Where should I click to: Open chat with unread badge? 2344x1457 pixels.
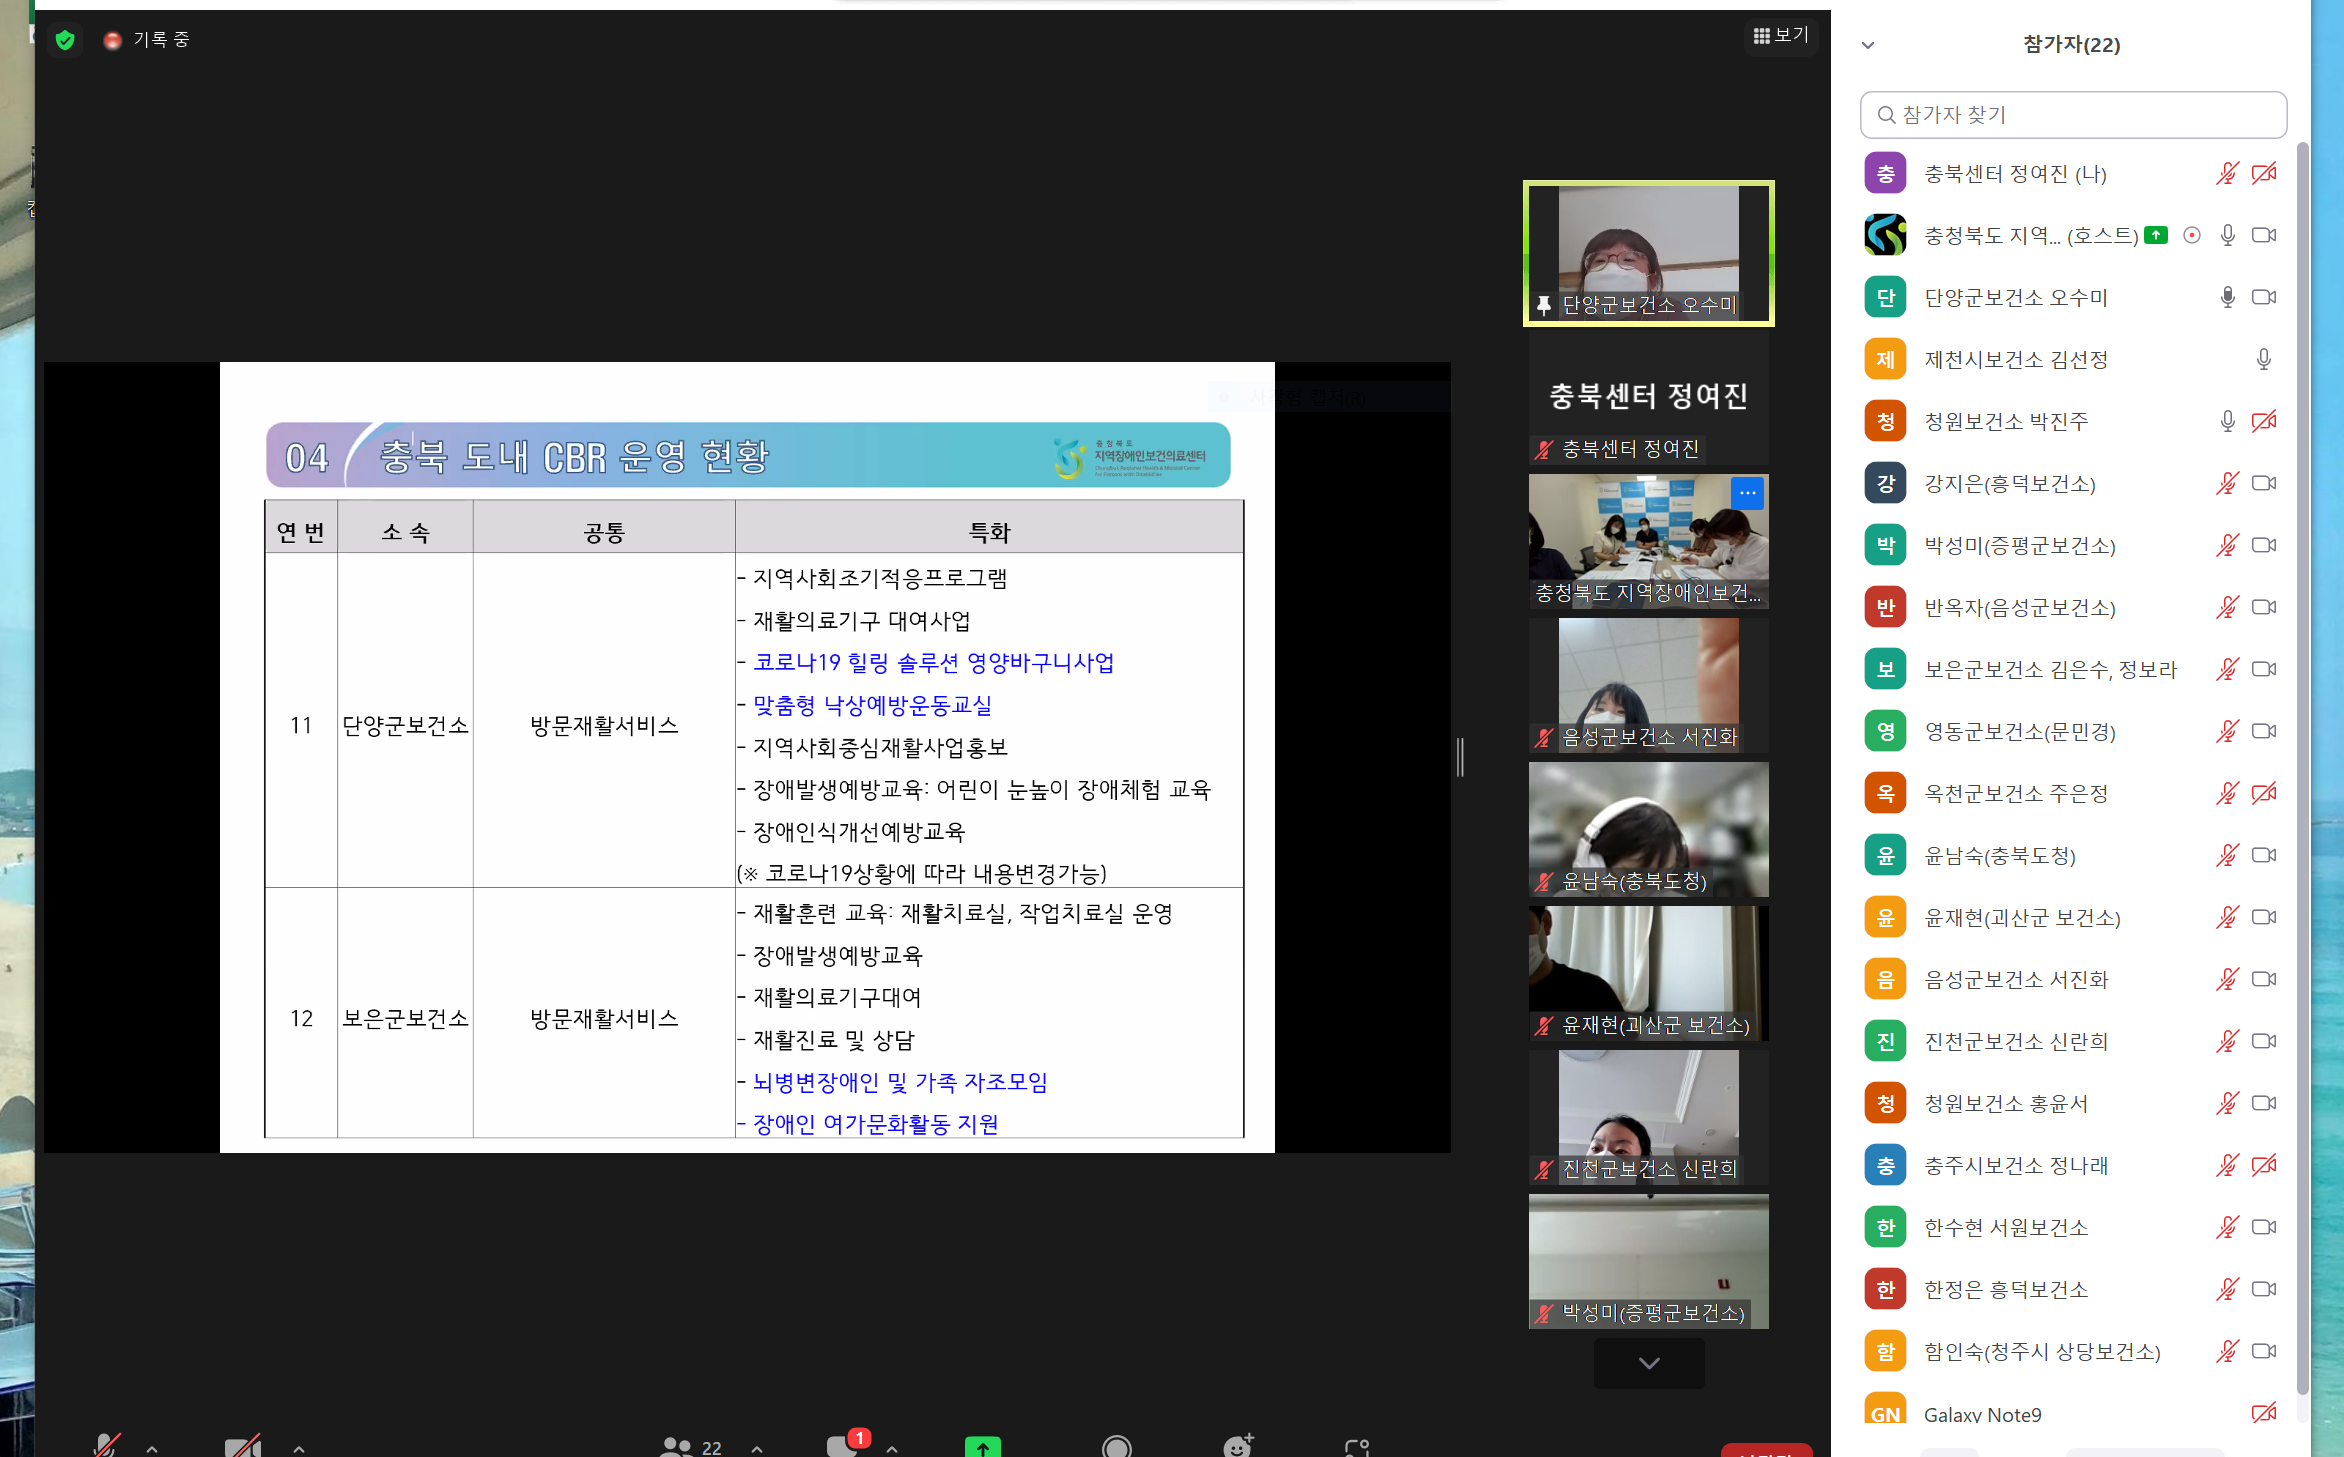coord(843,1446)
